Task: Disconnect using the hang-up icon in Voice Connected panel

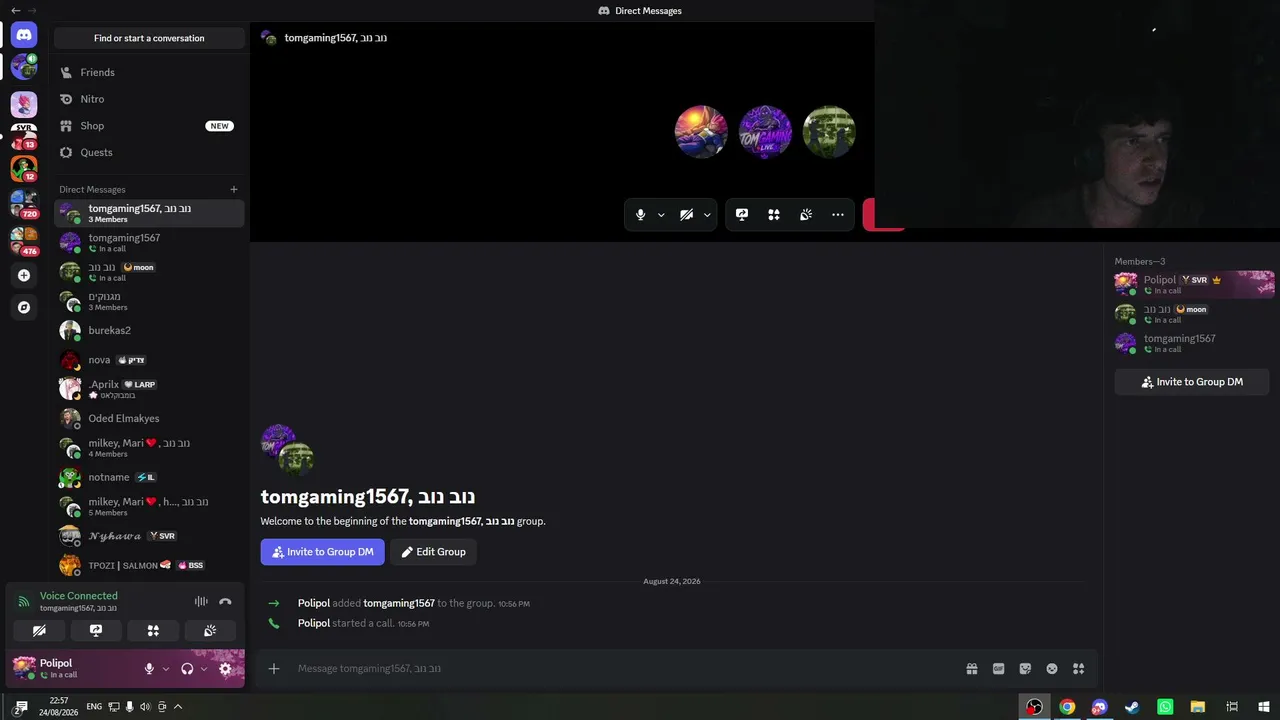Action: coord(225,602)
